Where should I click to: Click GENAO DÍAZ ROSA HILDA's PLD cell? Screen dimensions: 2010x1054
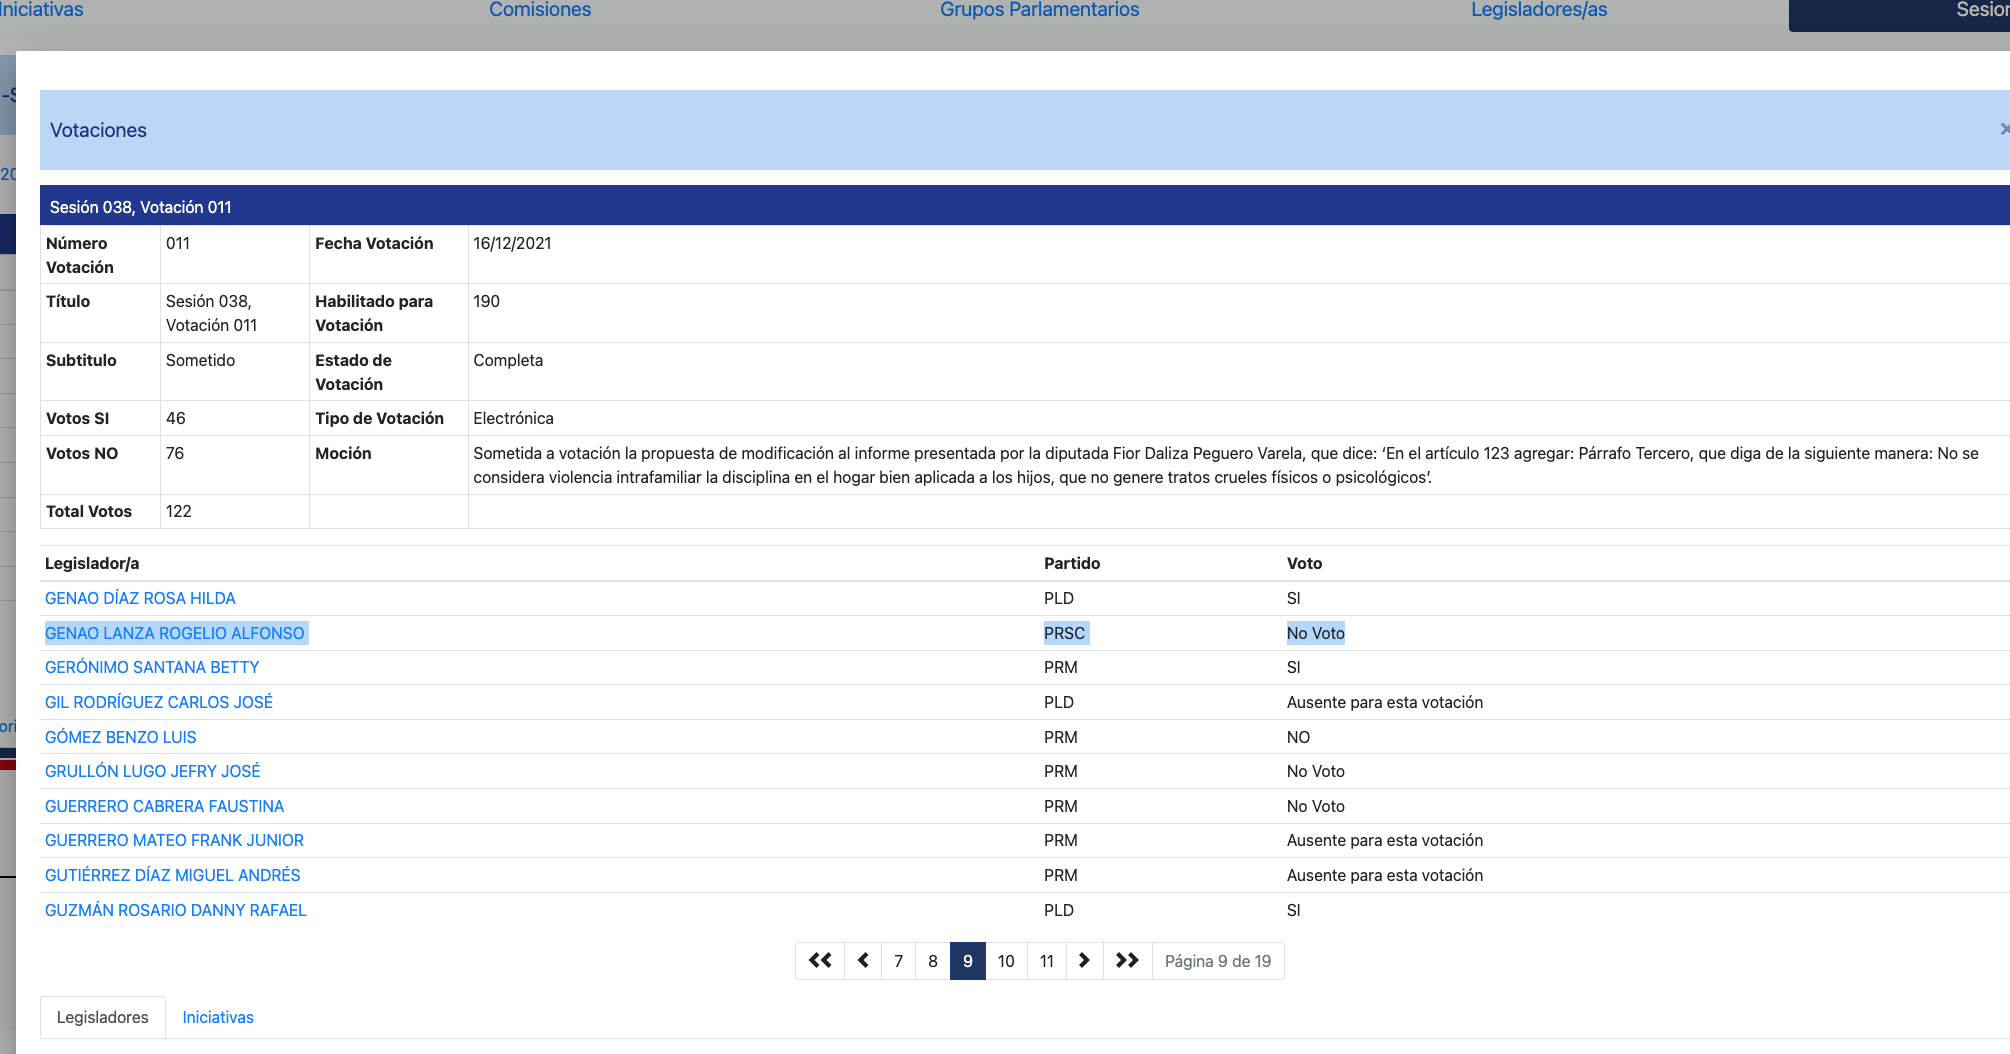(x=1059, y=598)
